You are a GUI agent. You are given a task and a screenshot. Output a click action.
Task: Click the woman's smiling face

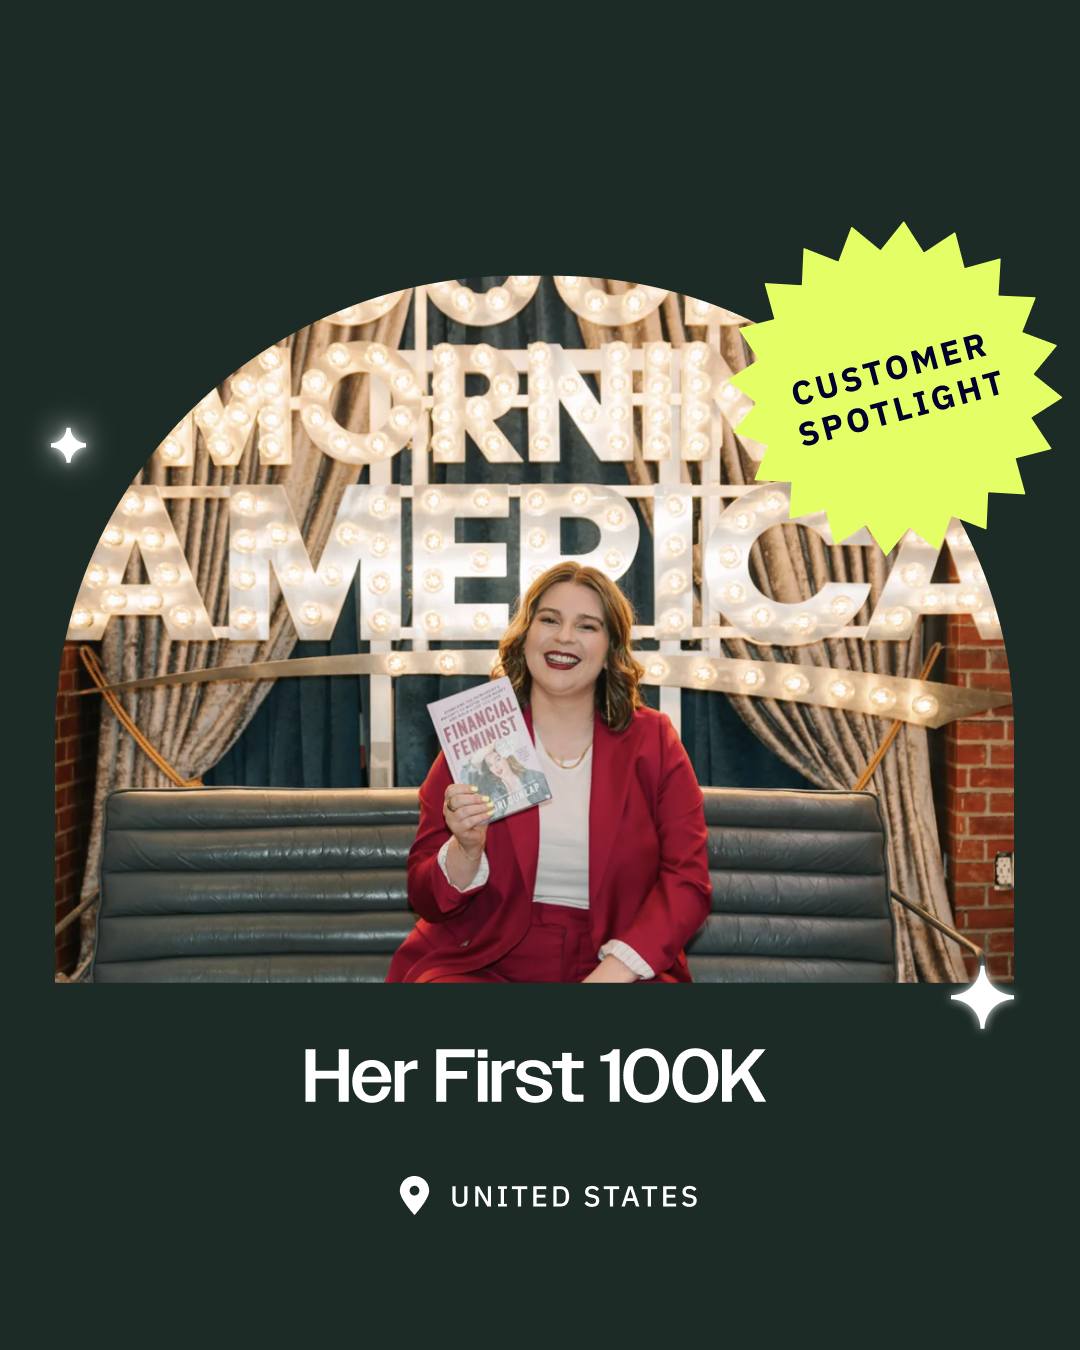(x=565, y=637)
